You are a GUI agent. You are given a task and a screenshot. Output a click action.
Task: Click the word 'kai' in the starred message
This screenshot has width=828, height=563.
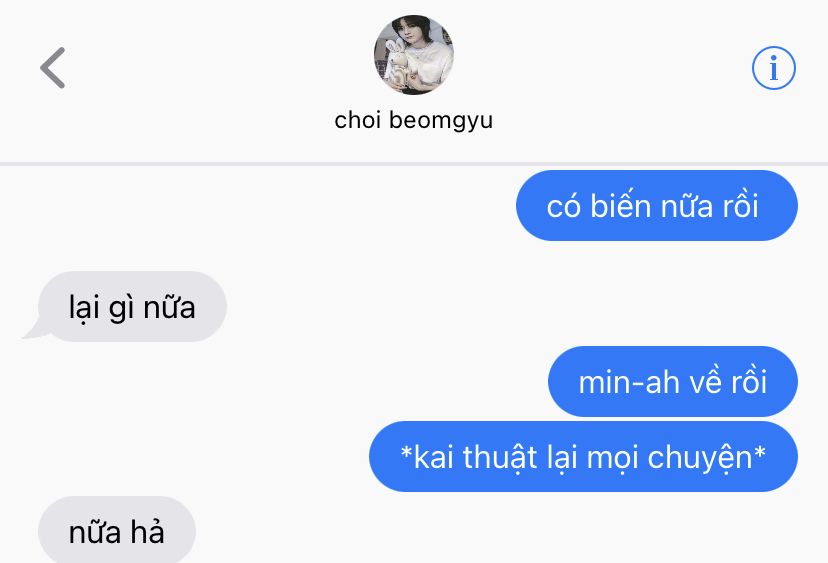pyautogui.click(x=433, y=457)
